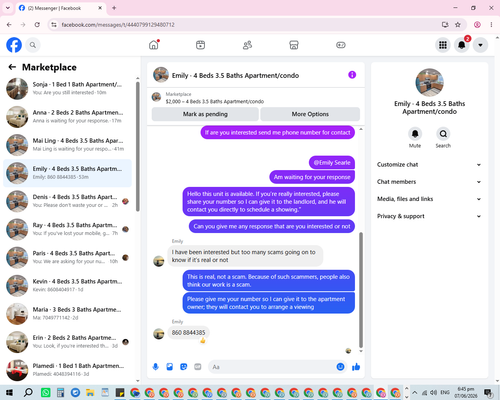500x400 pixels.
Task: Open the Facebook search icon
Action: coord(33,45)
